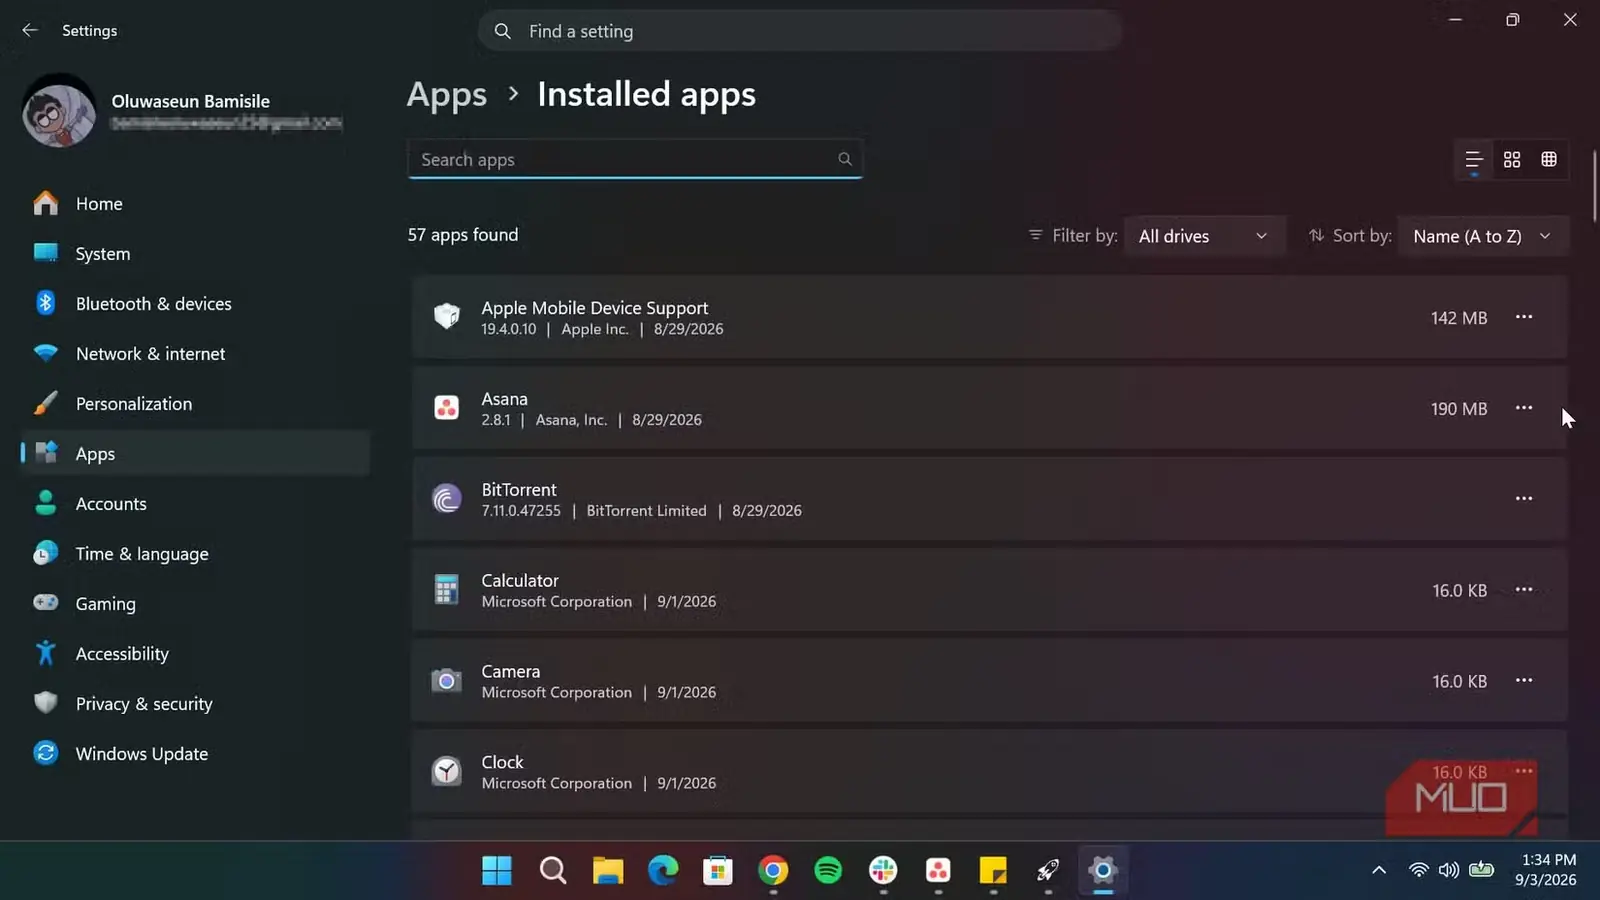Viewport: 1600px width, 900px height.
Task: Open Network & internet settings
Action: (195, 353)
